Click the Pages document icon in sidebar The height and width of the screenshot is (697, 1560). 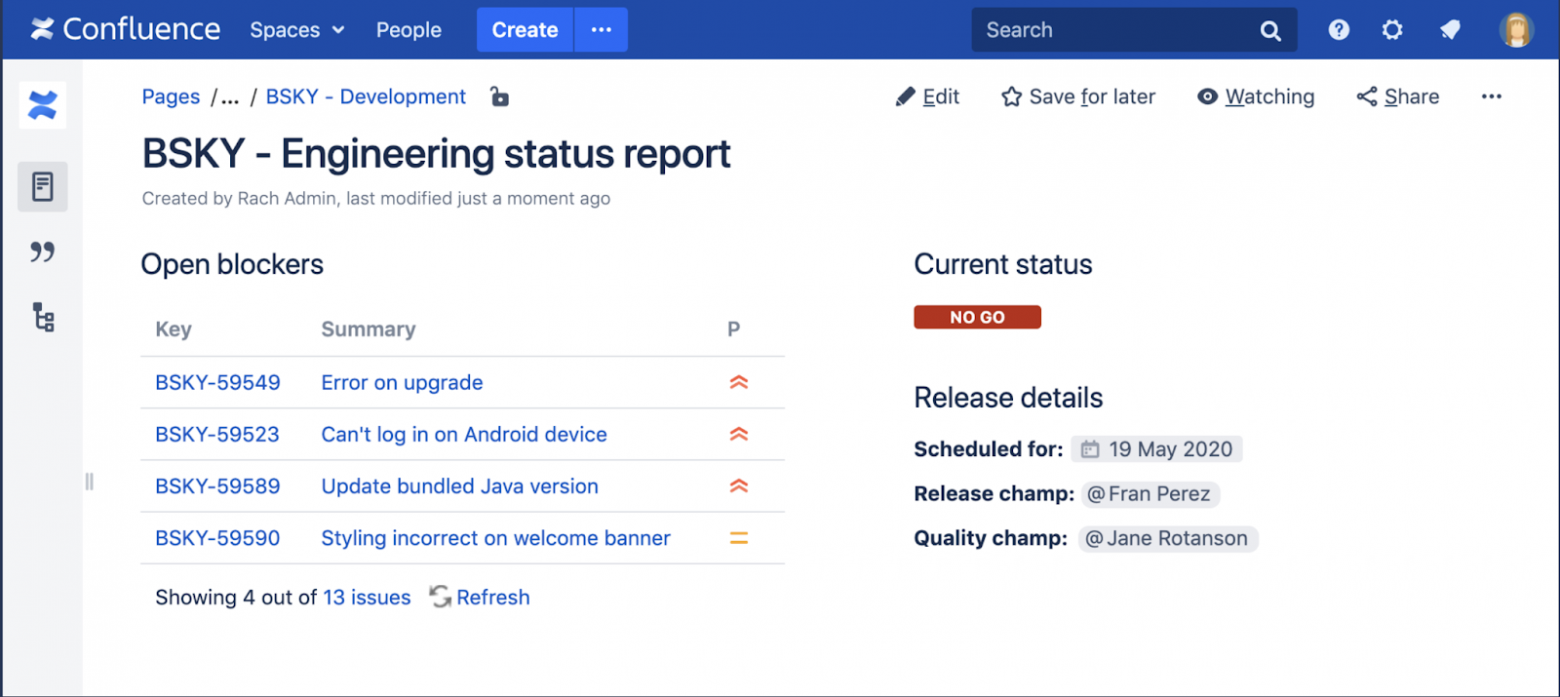(x=42, y=186)
